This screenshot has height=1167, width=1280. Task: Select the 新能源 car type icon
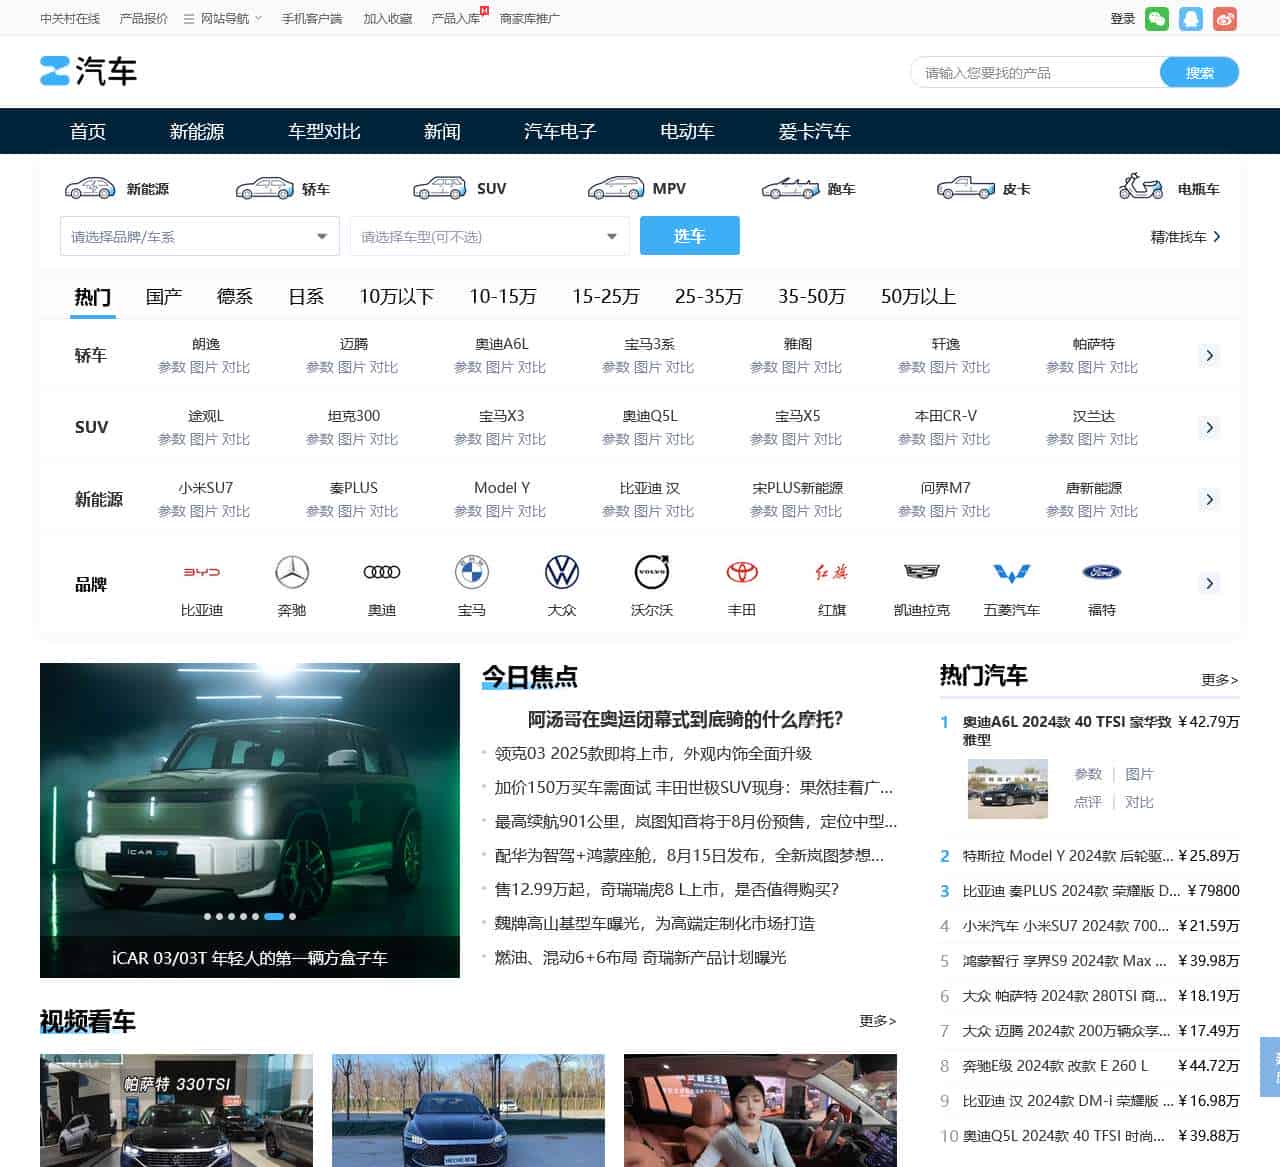[90, 188]
